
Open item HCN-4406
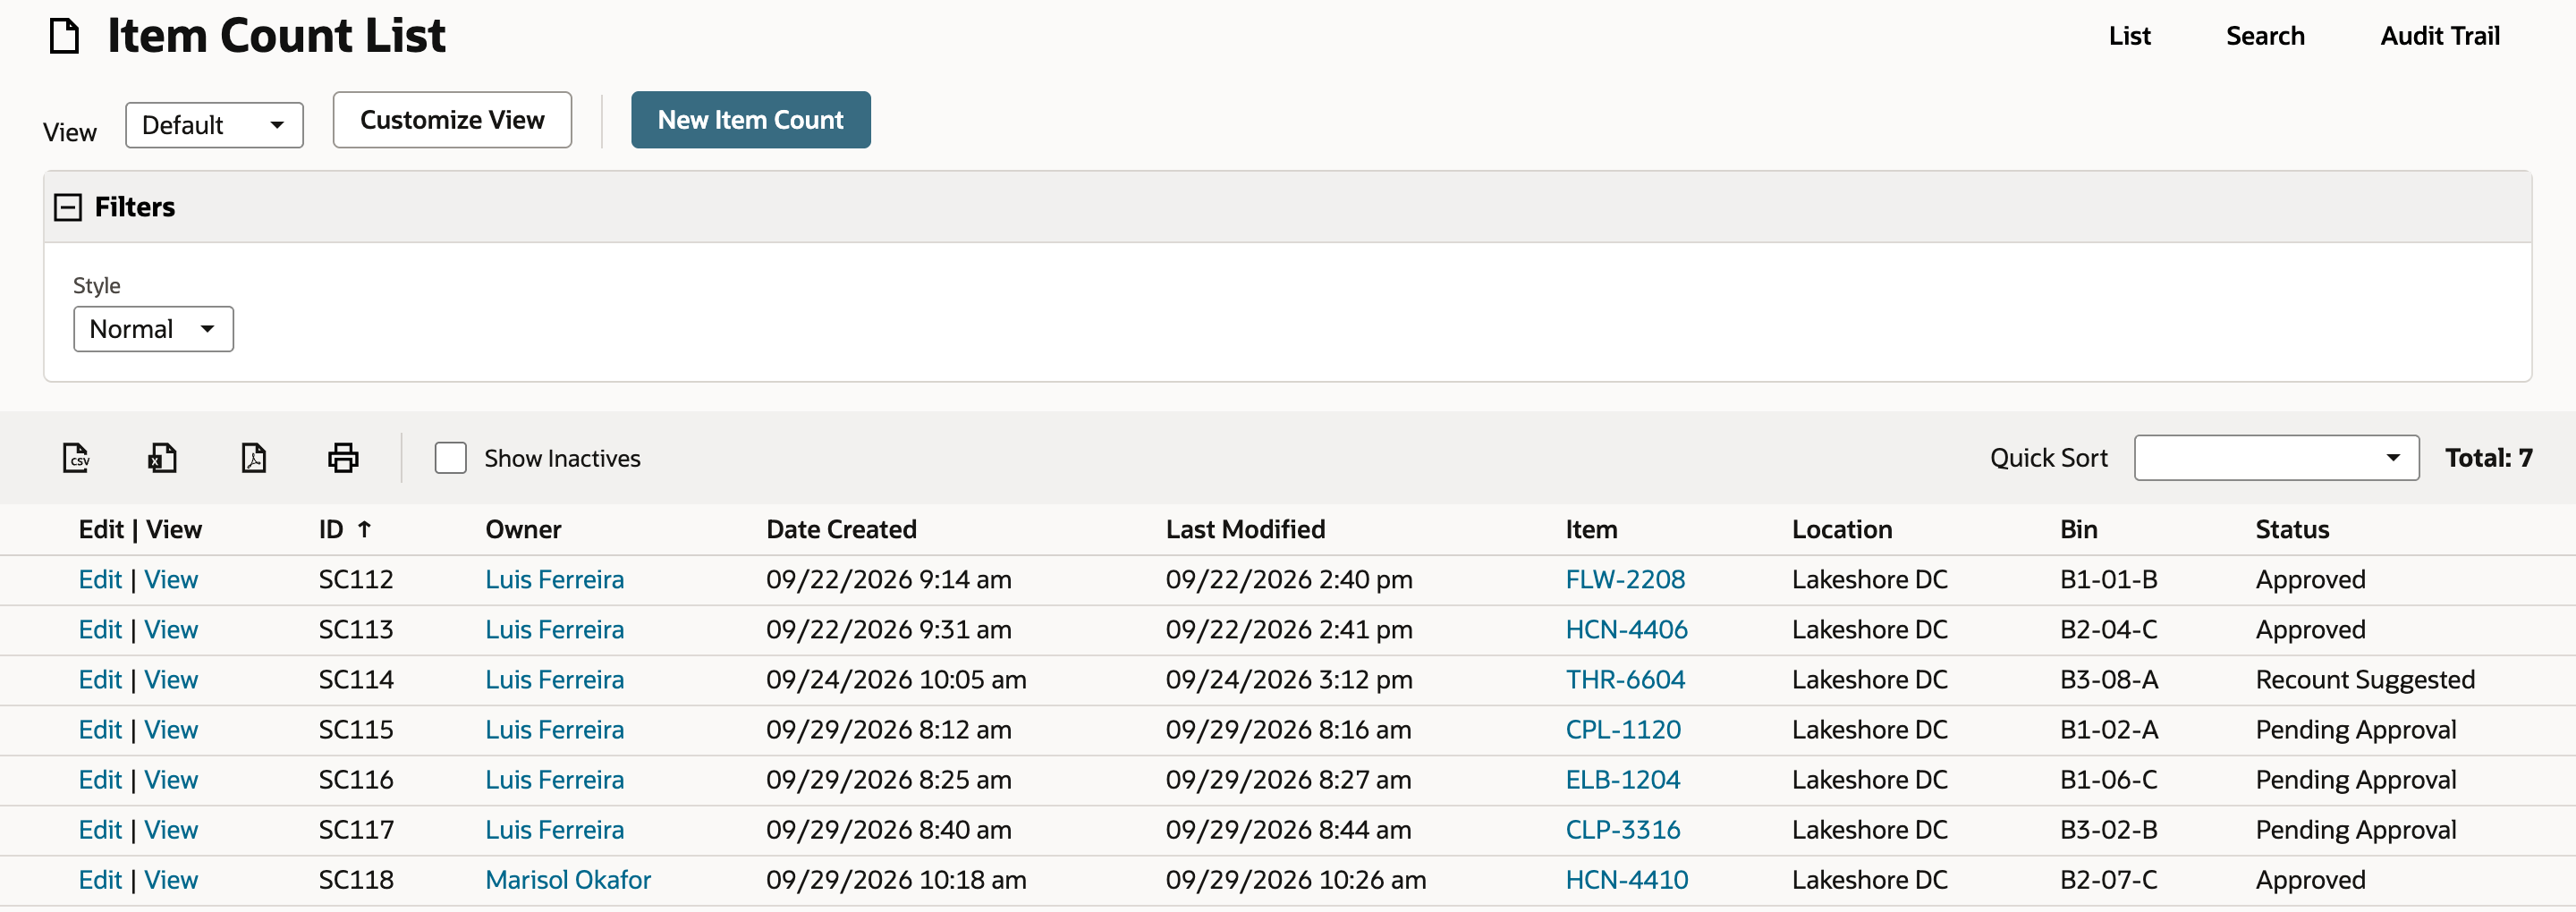[1626, 630]
